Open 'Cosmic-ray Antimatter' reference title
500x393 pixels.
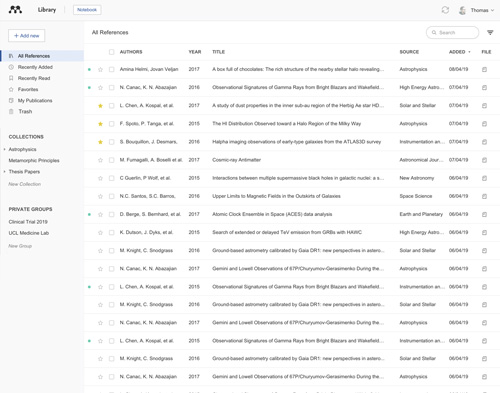tap(236, 160)
